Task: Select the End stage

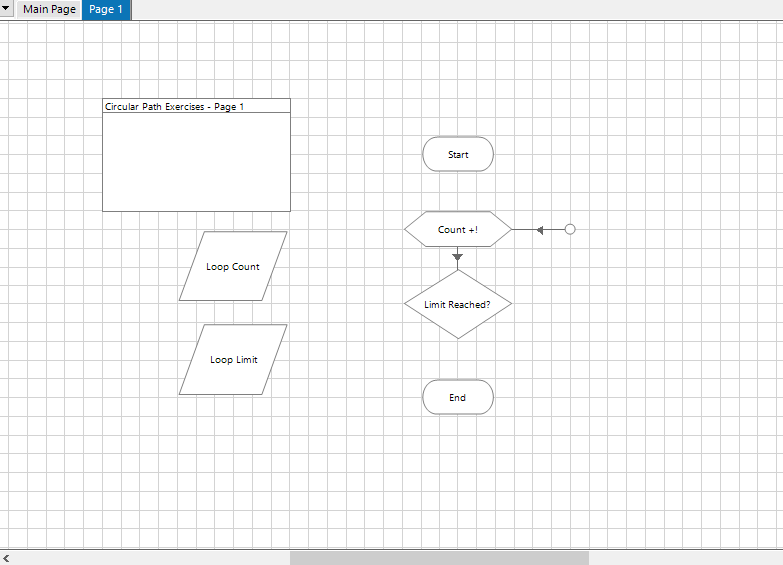Action: (458, 397)
